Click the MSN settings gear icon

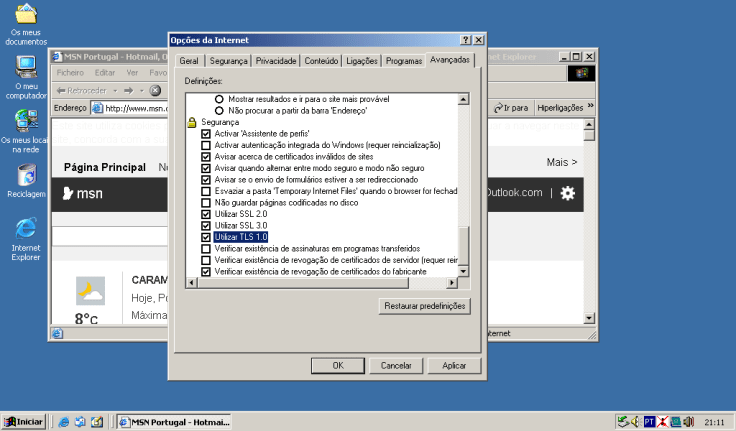point(567,193)
